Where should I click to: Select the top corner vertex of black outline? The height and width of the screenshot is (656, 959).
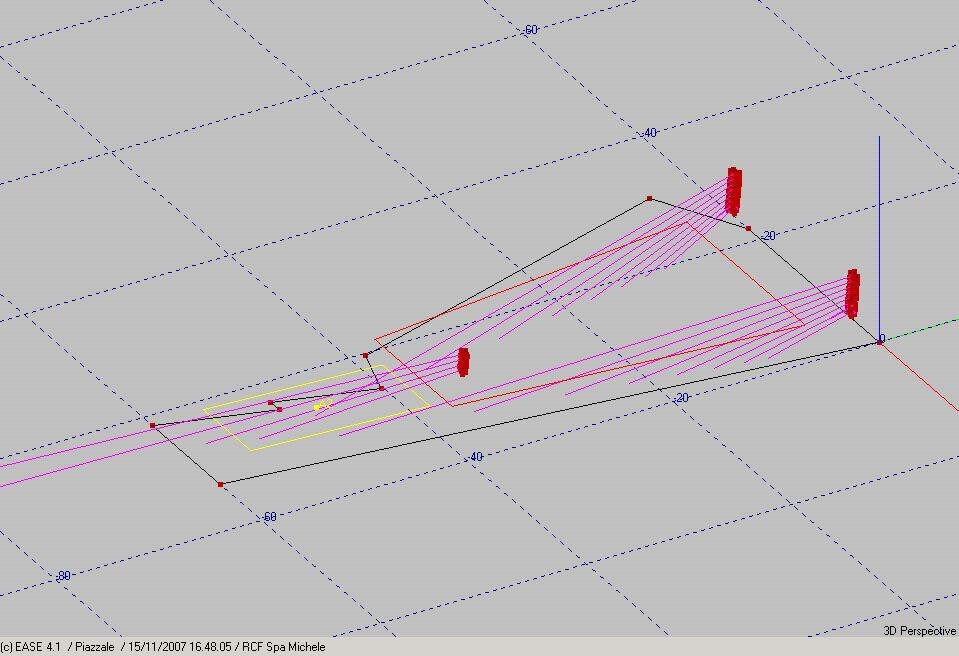pyautogui.click(x=649, y=199)
